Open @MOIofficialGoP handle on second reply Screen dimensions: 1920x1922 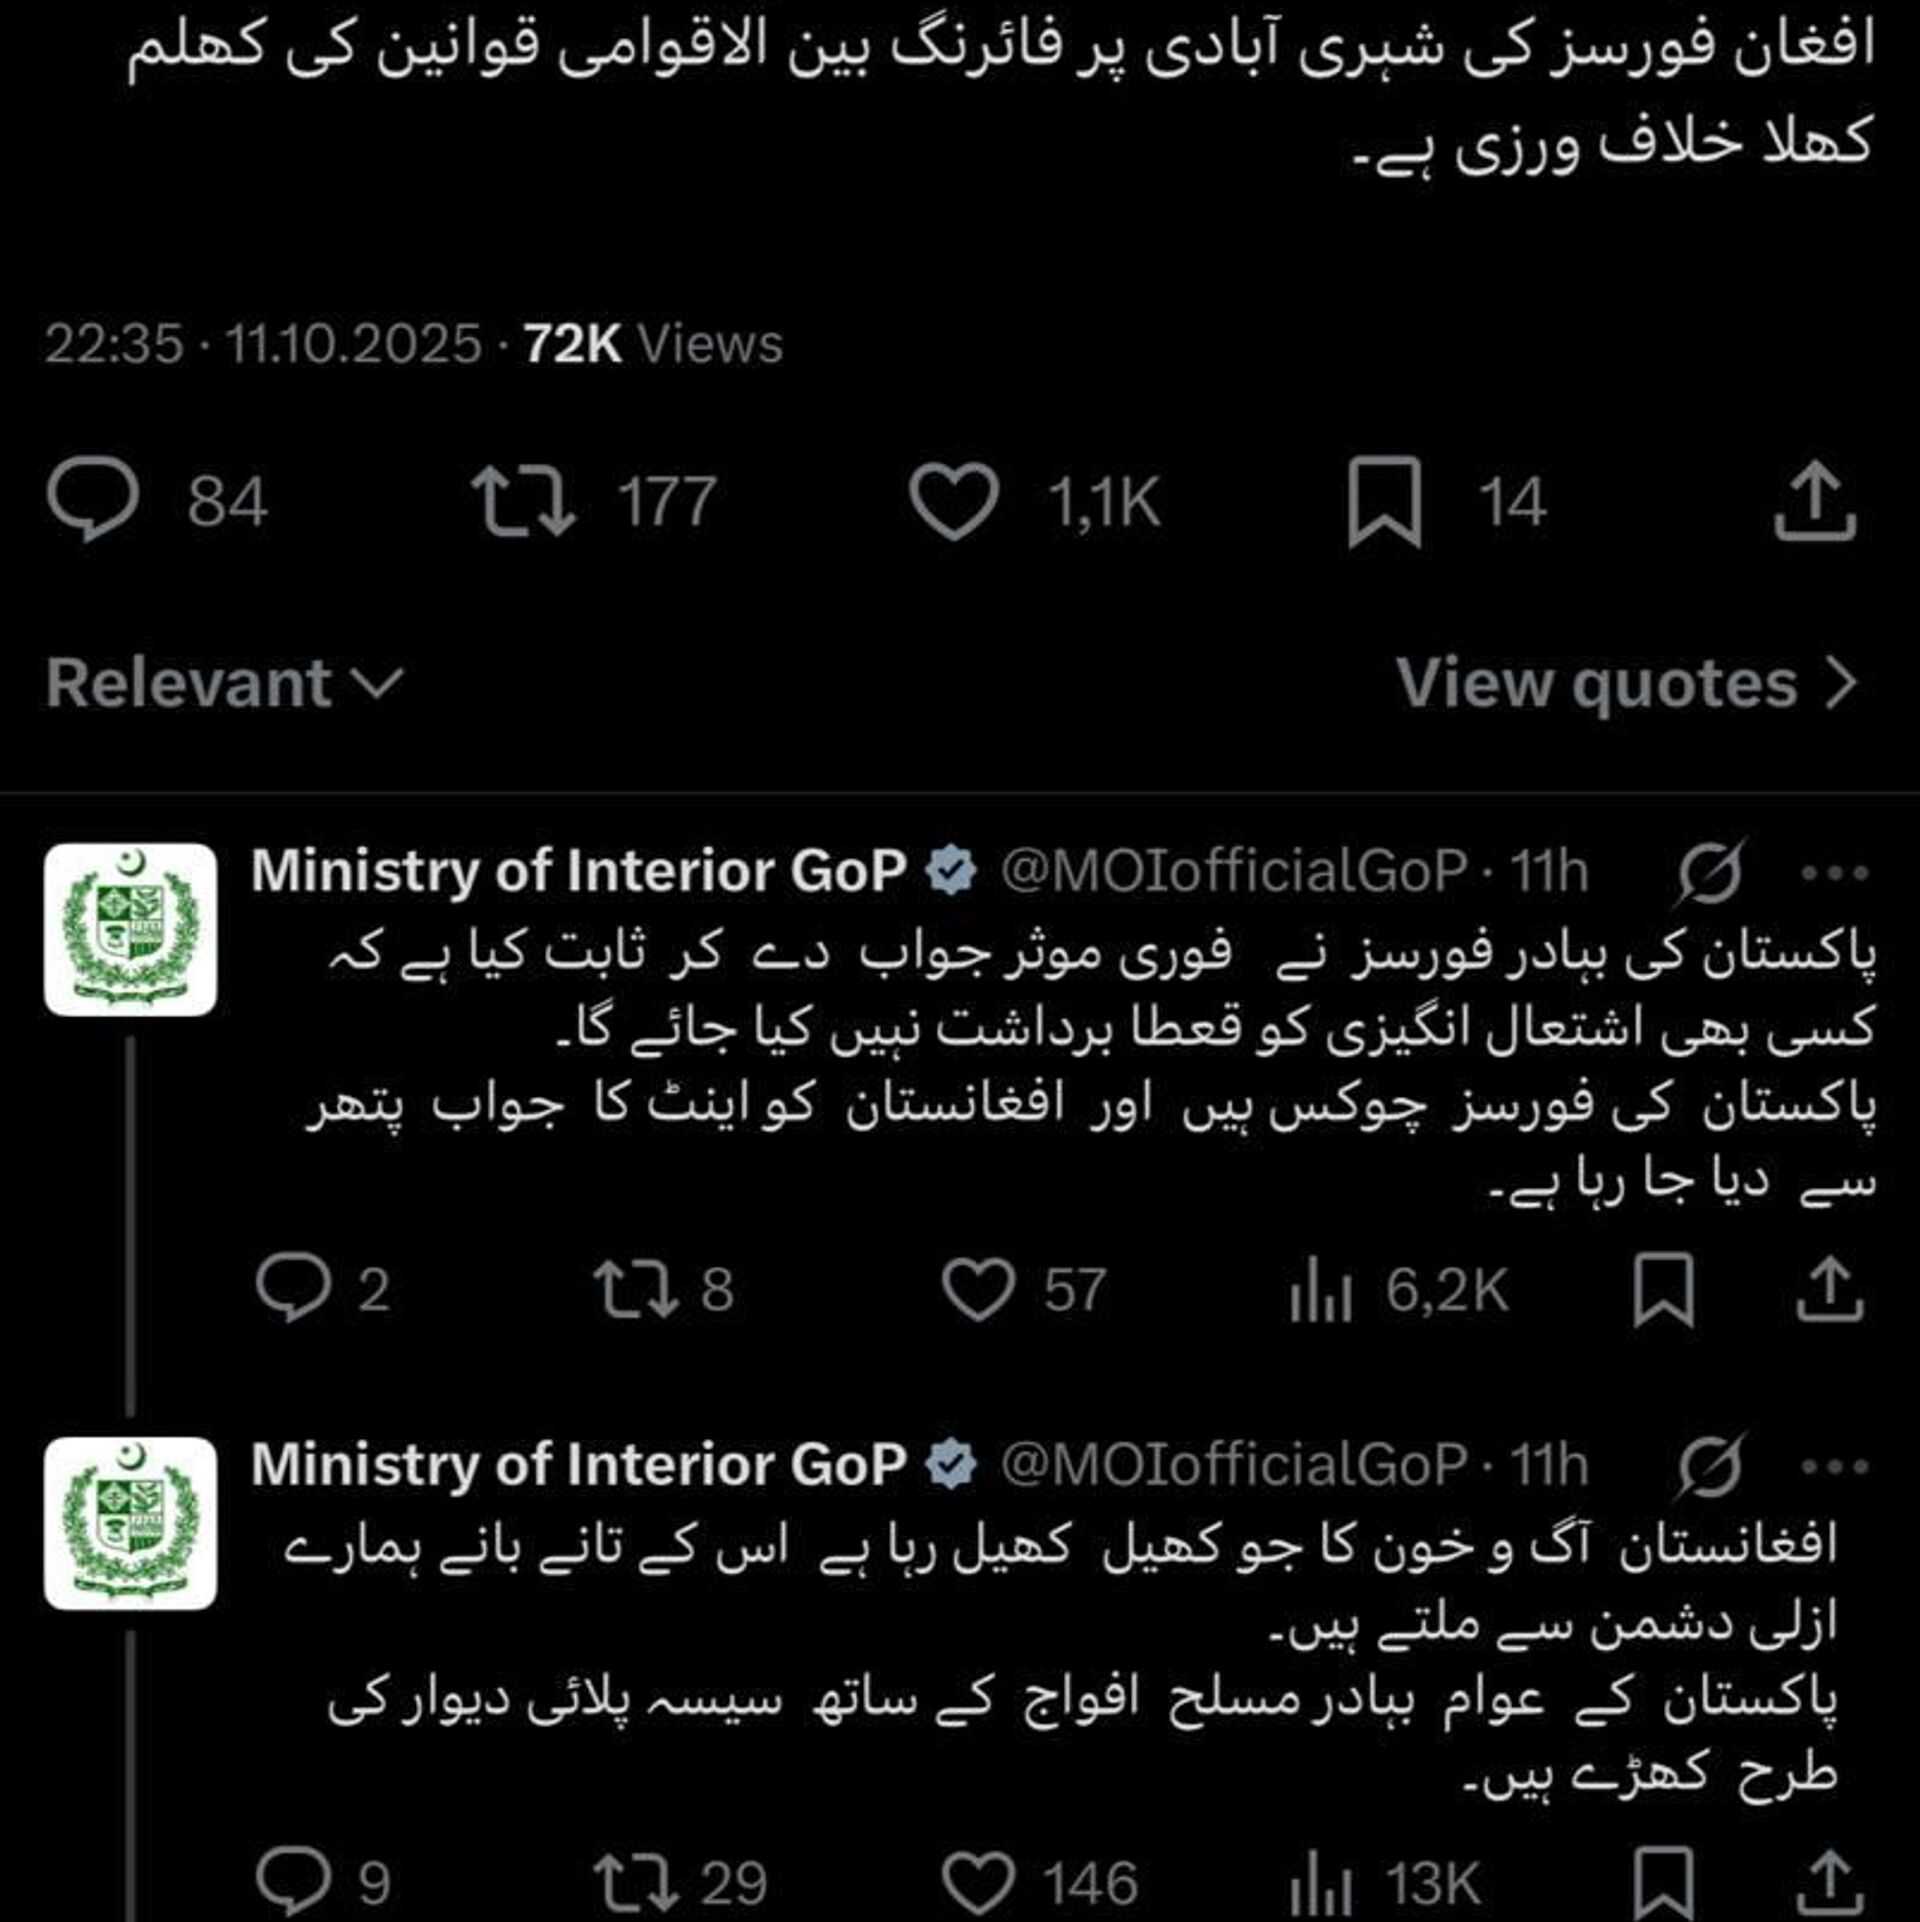[1234, 1466]
